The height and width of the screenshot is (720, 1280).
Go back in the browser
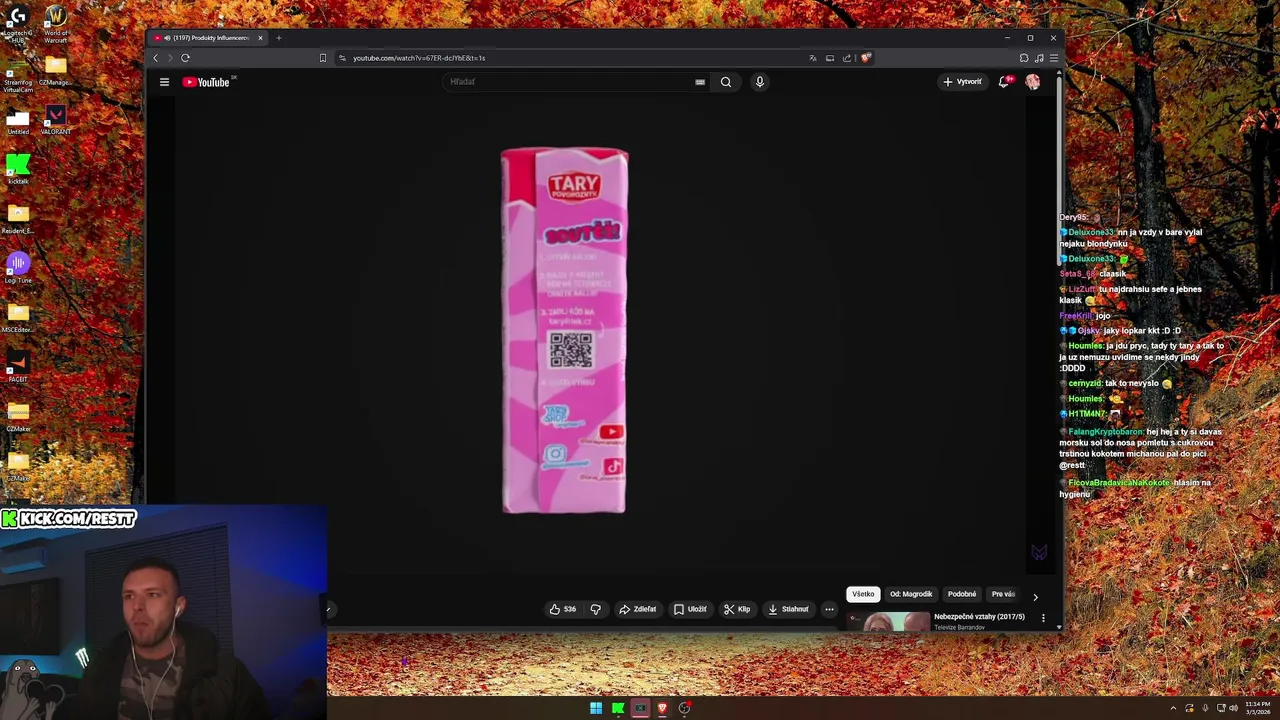click(x=156, y=58)
